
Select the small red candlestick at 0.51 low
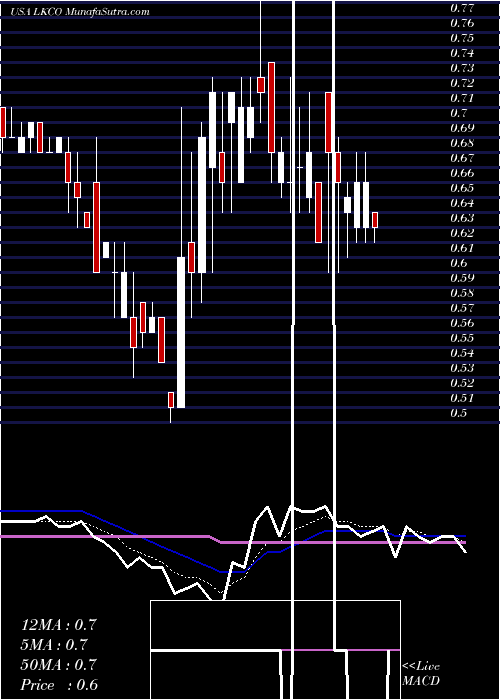[x=171, y=400]
